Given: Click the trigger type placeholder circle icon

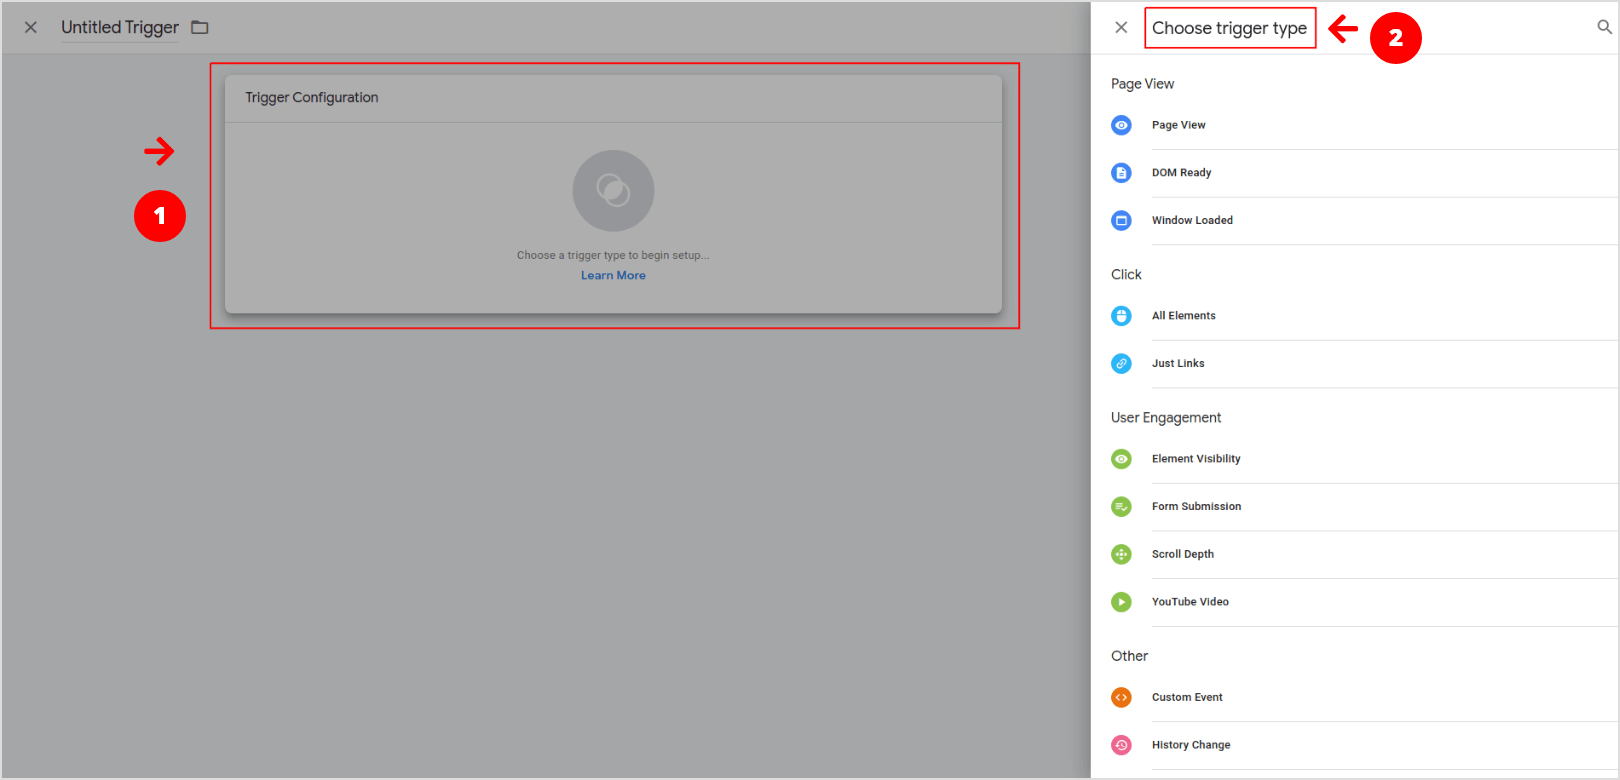Looking at the screenshot, I should (x=613, y=190).
